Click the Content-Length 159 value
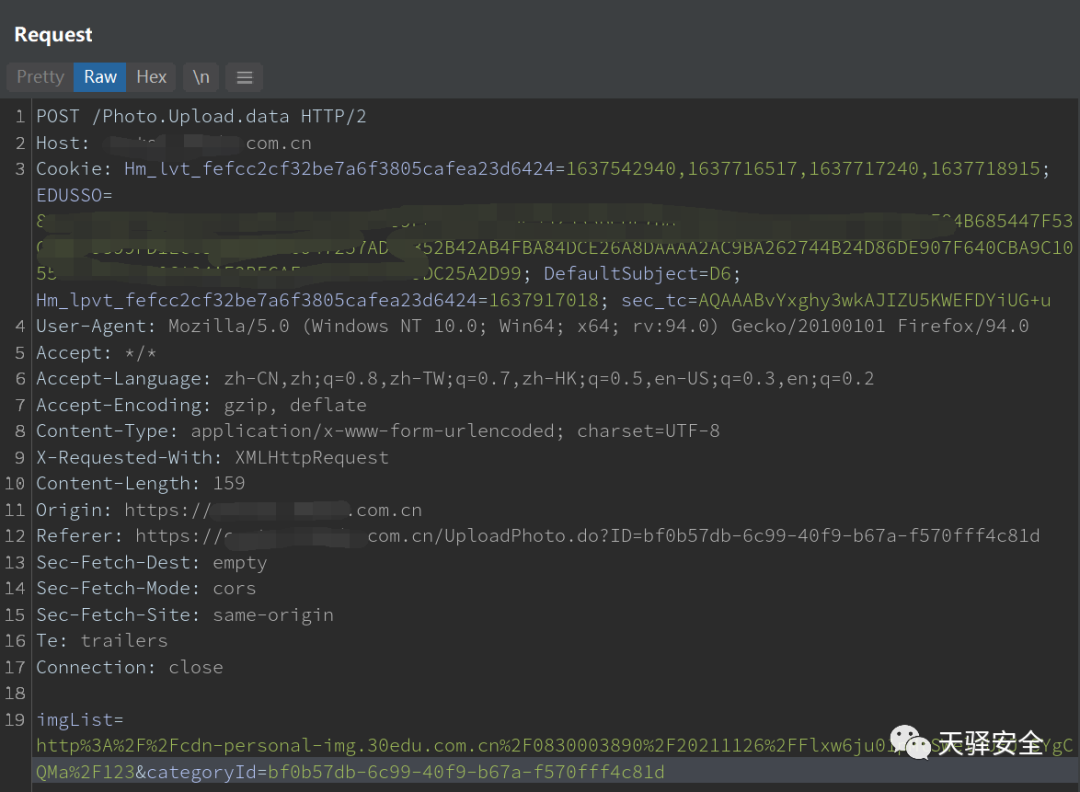 click(x=228, y=483)
